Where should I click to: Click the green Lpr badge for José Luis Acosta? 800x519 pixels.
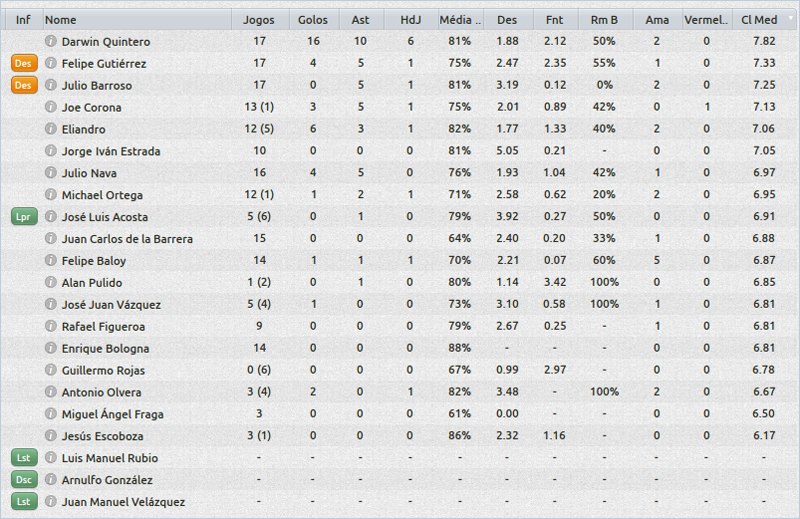tap(23, 217)
